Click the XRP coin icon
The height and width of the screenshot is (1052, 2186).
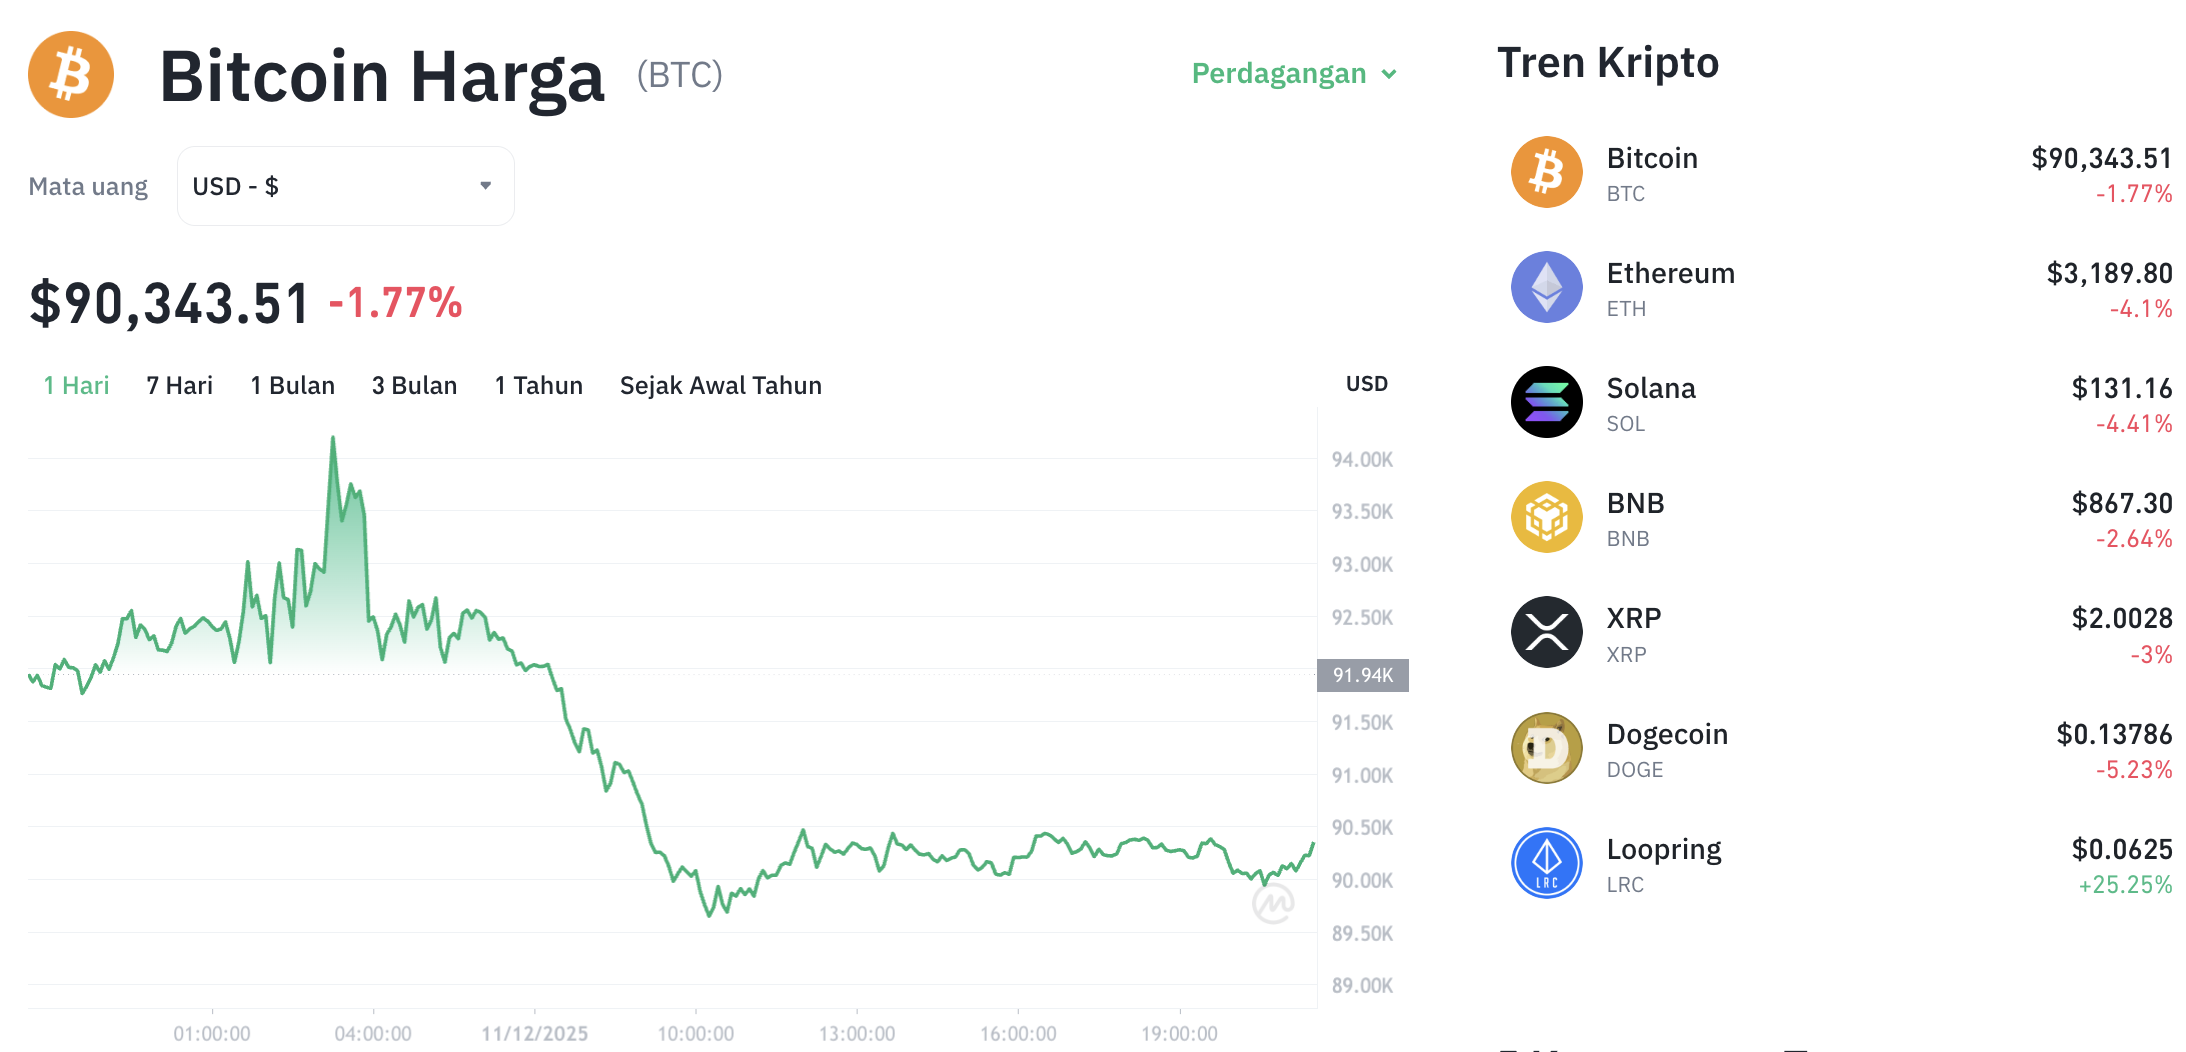pos(1546,632)
